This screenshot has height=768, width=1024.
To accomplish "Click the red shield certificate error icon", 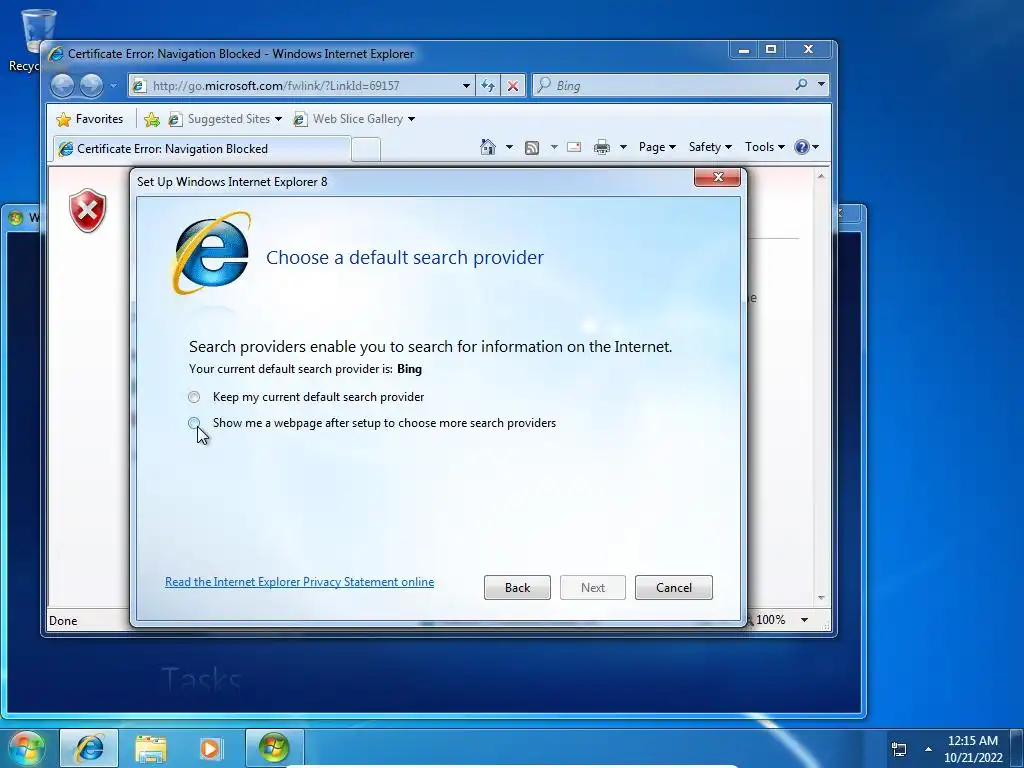I will pyautogui.click(x=88, y=210).
